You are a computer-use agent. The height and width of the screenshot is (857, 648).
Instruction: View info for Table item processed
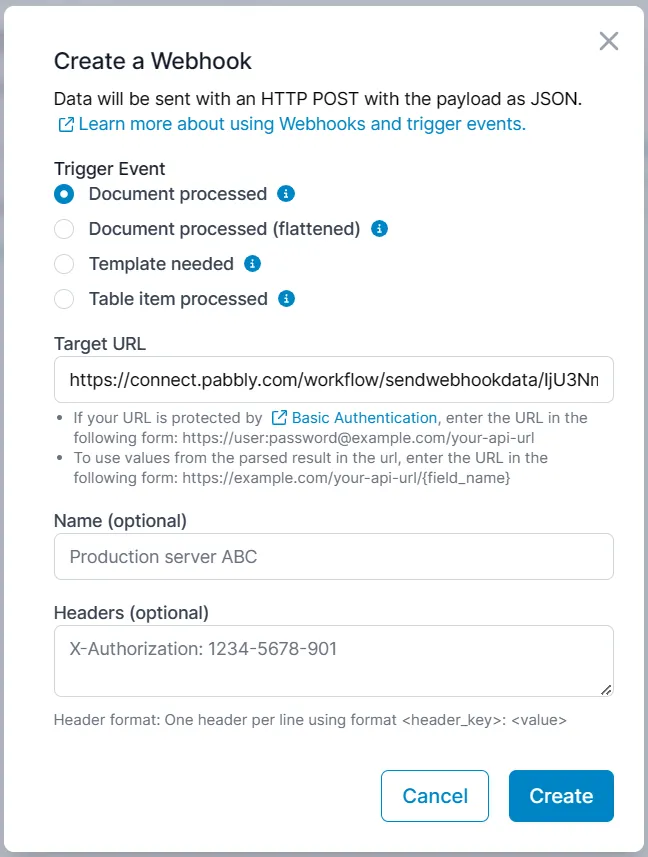(x=285, y=299)
